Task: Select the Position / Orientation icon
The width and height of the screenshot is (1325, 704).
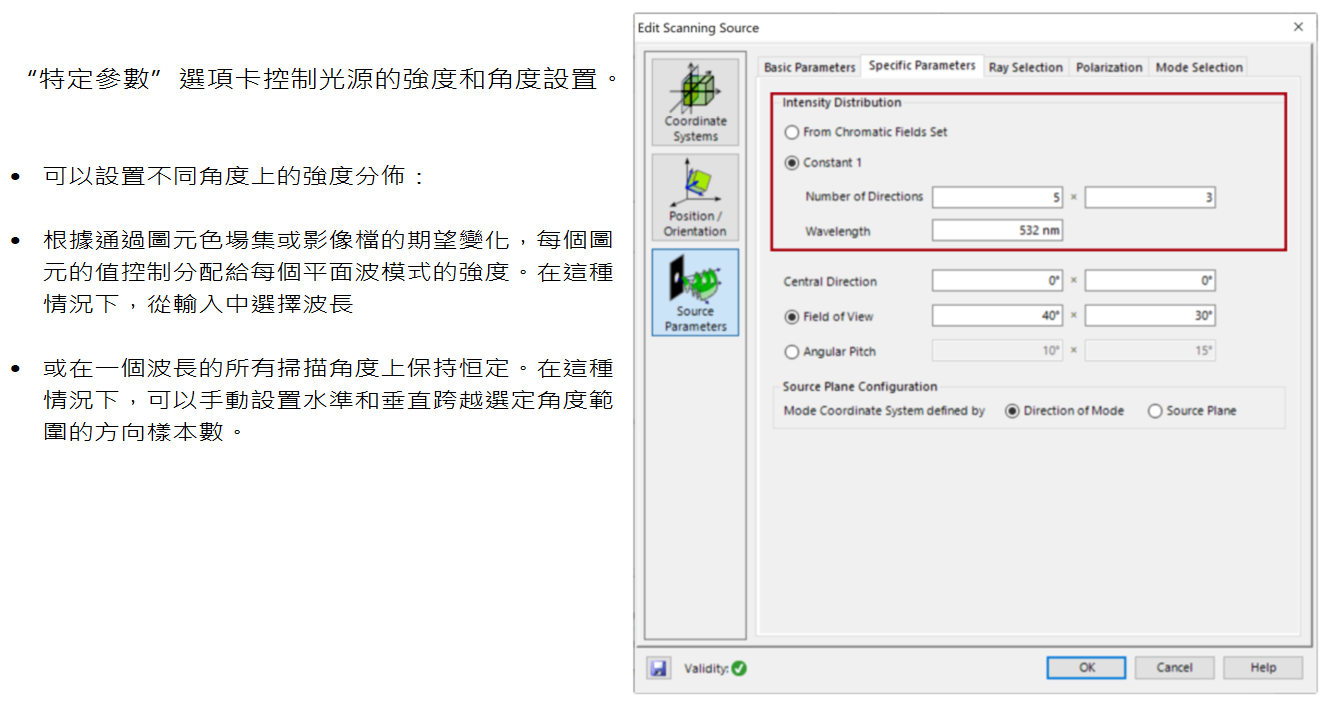Action: click(695, 197)
